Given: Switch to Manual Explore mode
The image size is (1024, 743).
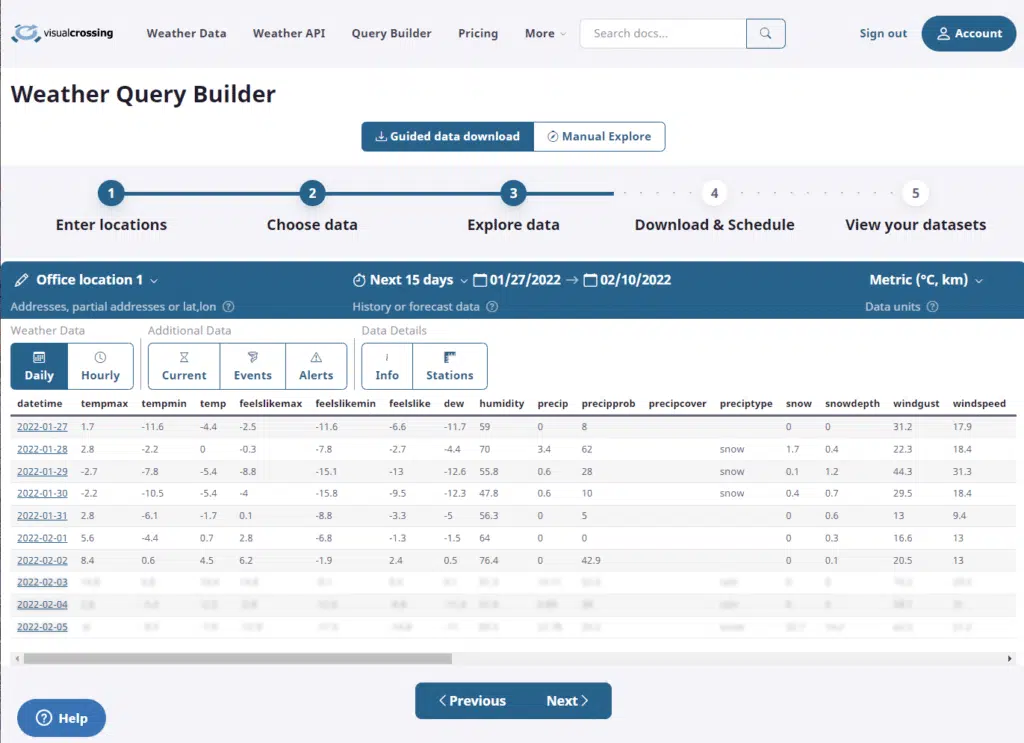Looking at the screenshot, I should (599, 136).
